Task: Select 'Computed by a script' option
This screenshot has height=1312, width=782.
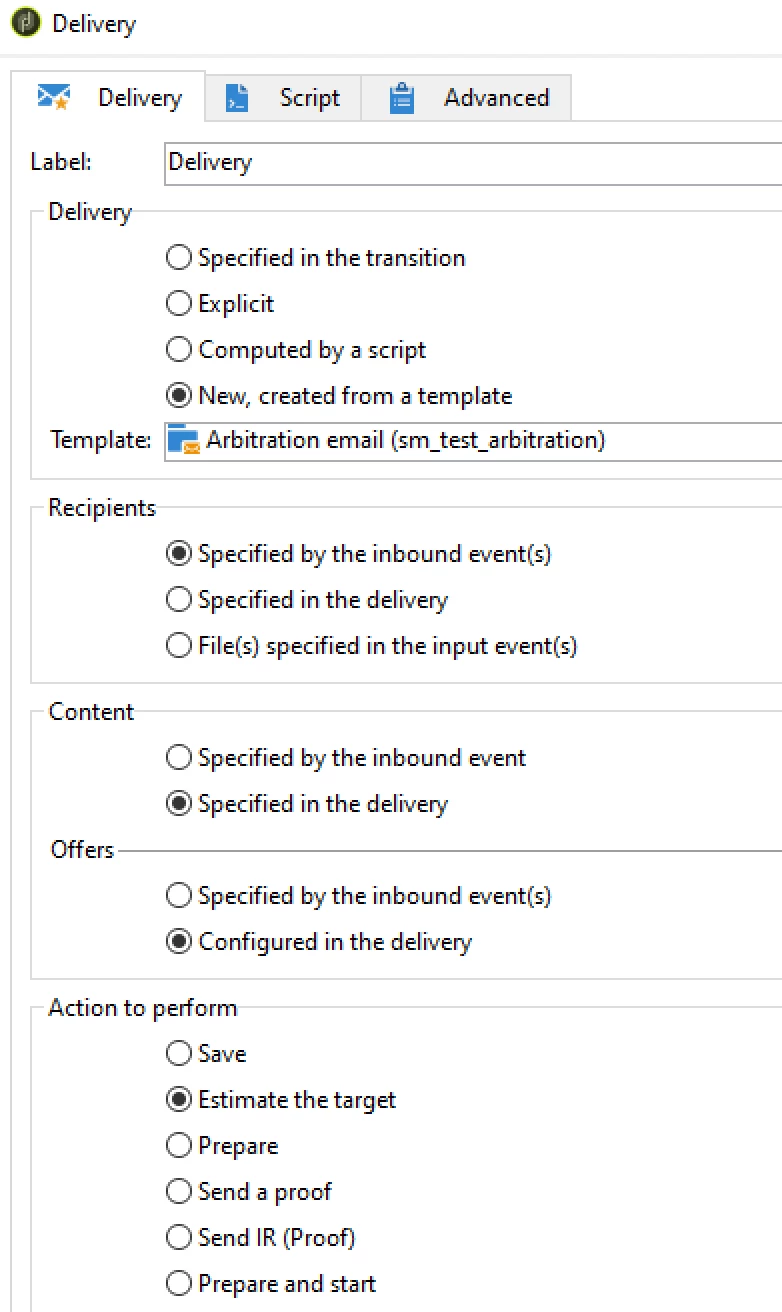Action: pos(179,350)
